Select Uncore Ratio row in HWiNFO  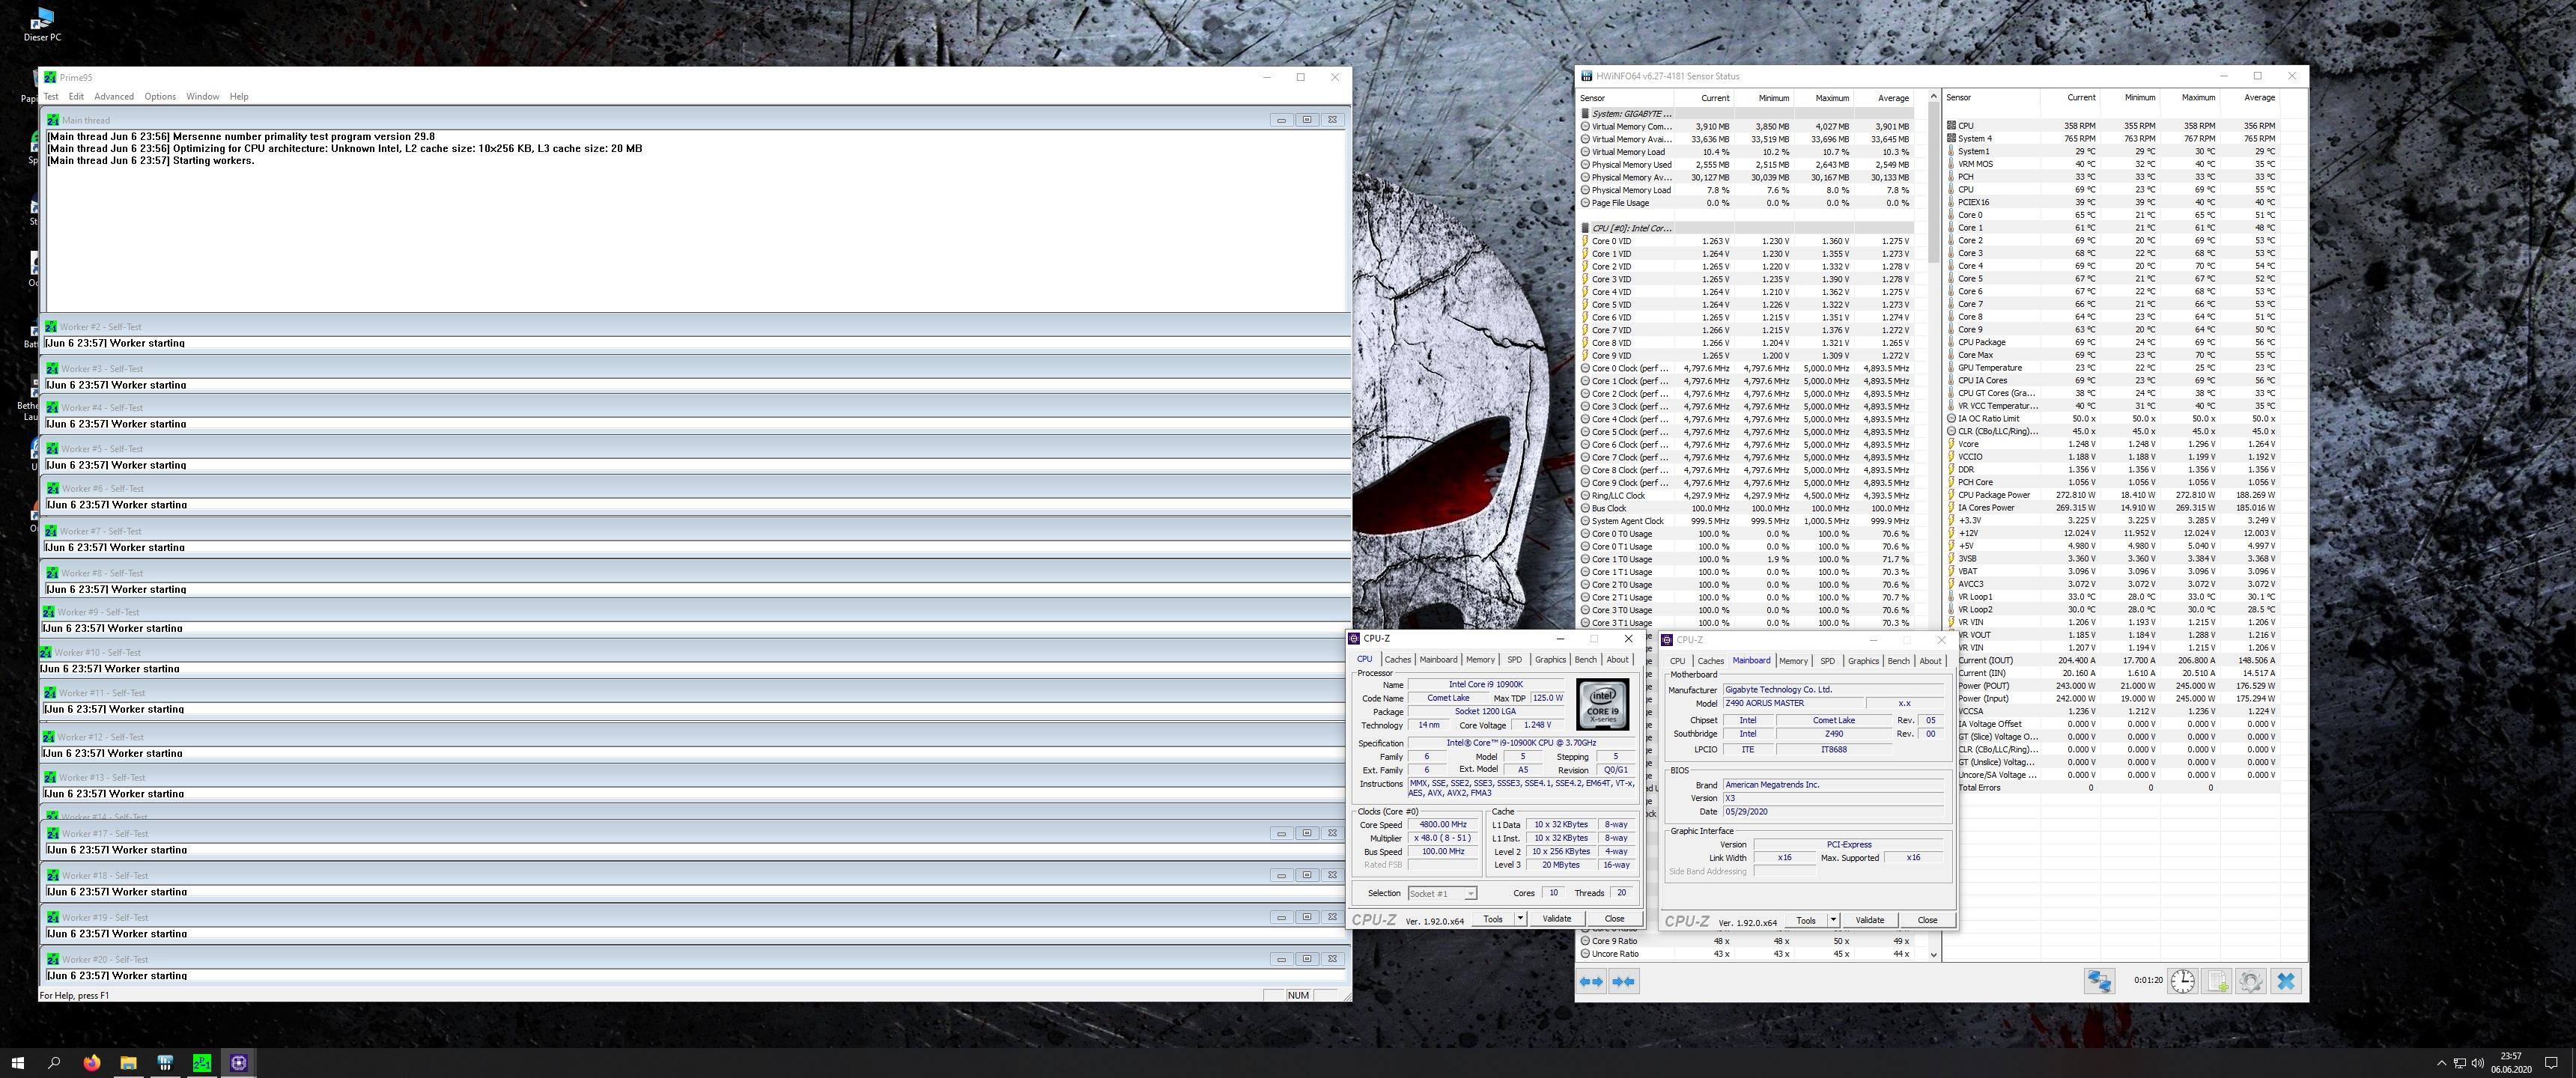point(1747,954)
